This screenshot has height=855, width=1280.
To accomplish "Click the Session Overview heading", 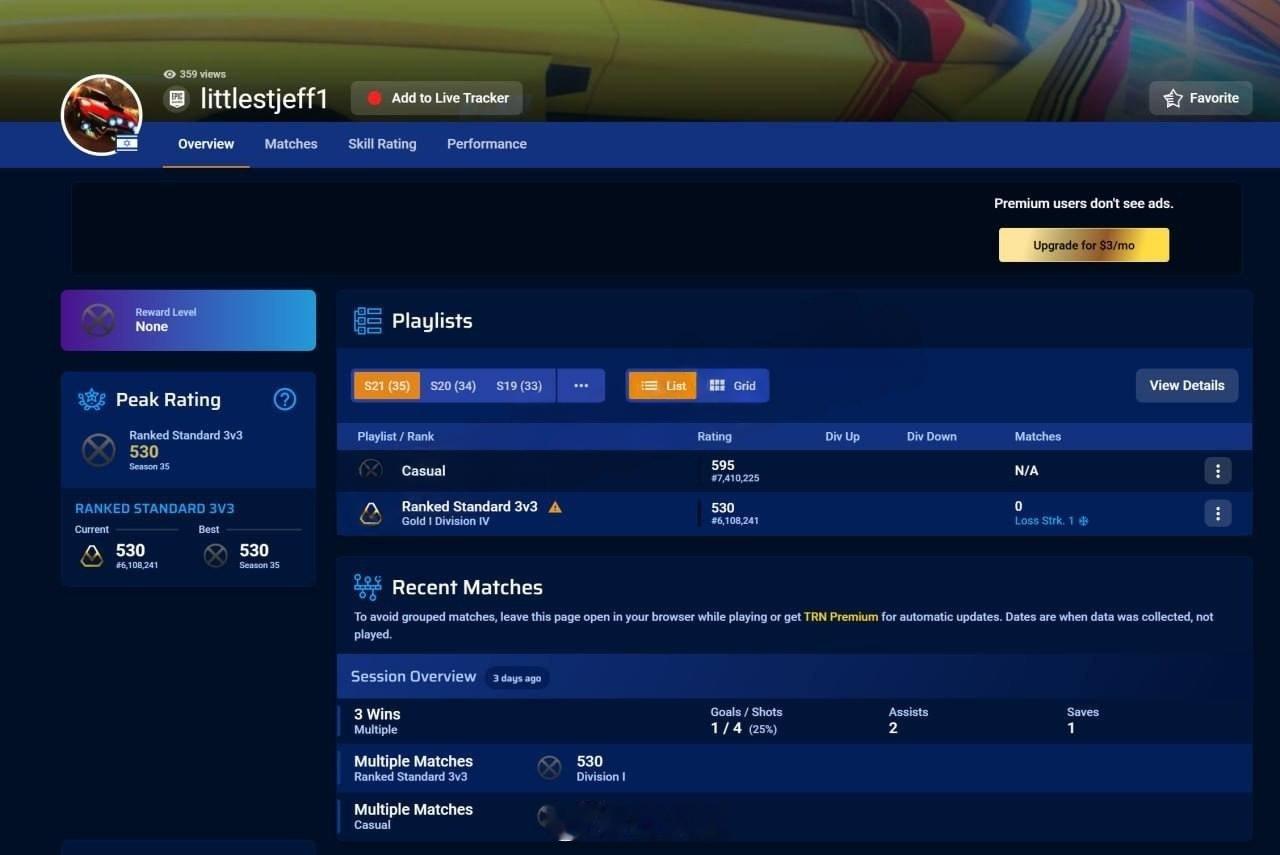I will pyautogui.click(x=413, y=677).
